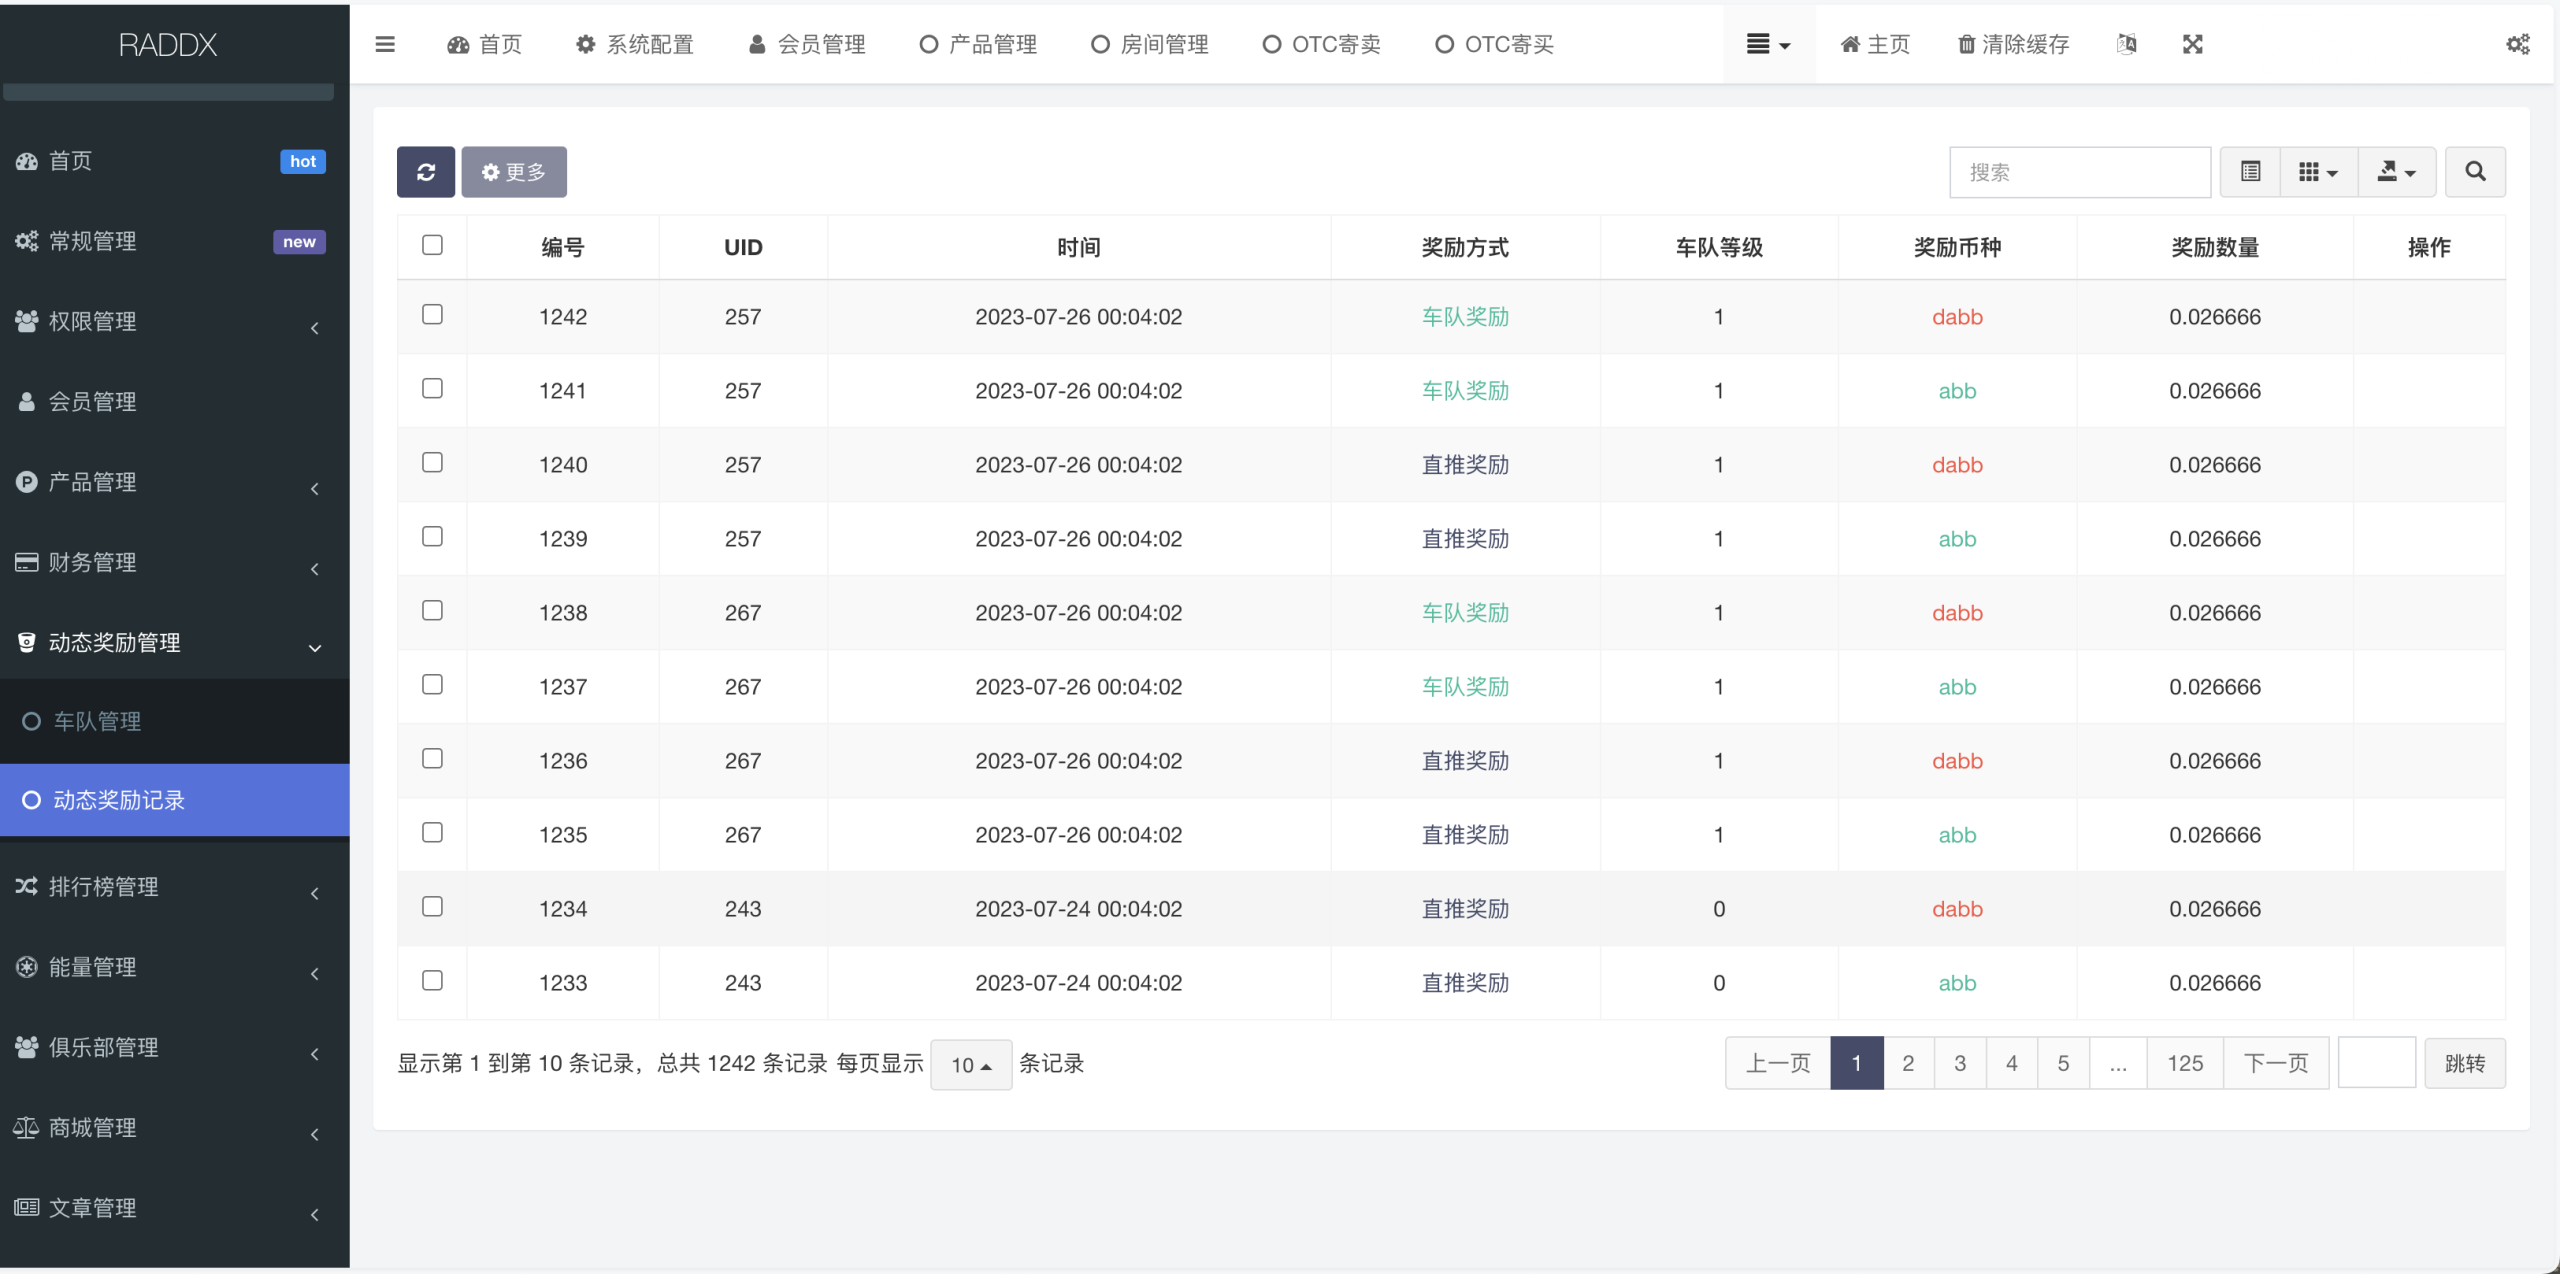The width and height of the screenshot is (2560, 1274).
Task: Open OTC寄卖 top menu
Action: [x=1322, y=44]
